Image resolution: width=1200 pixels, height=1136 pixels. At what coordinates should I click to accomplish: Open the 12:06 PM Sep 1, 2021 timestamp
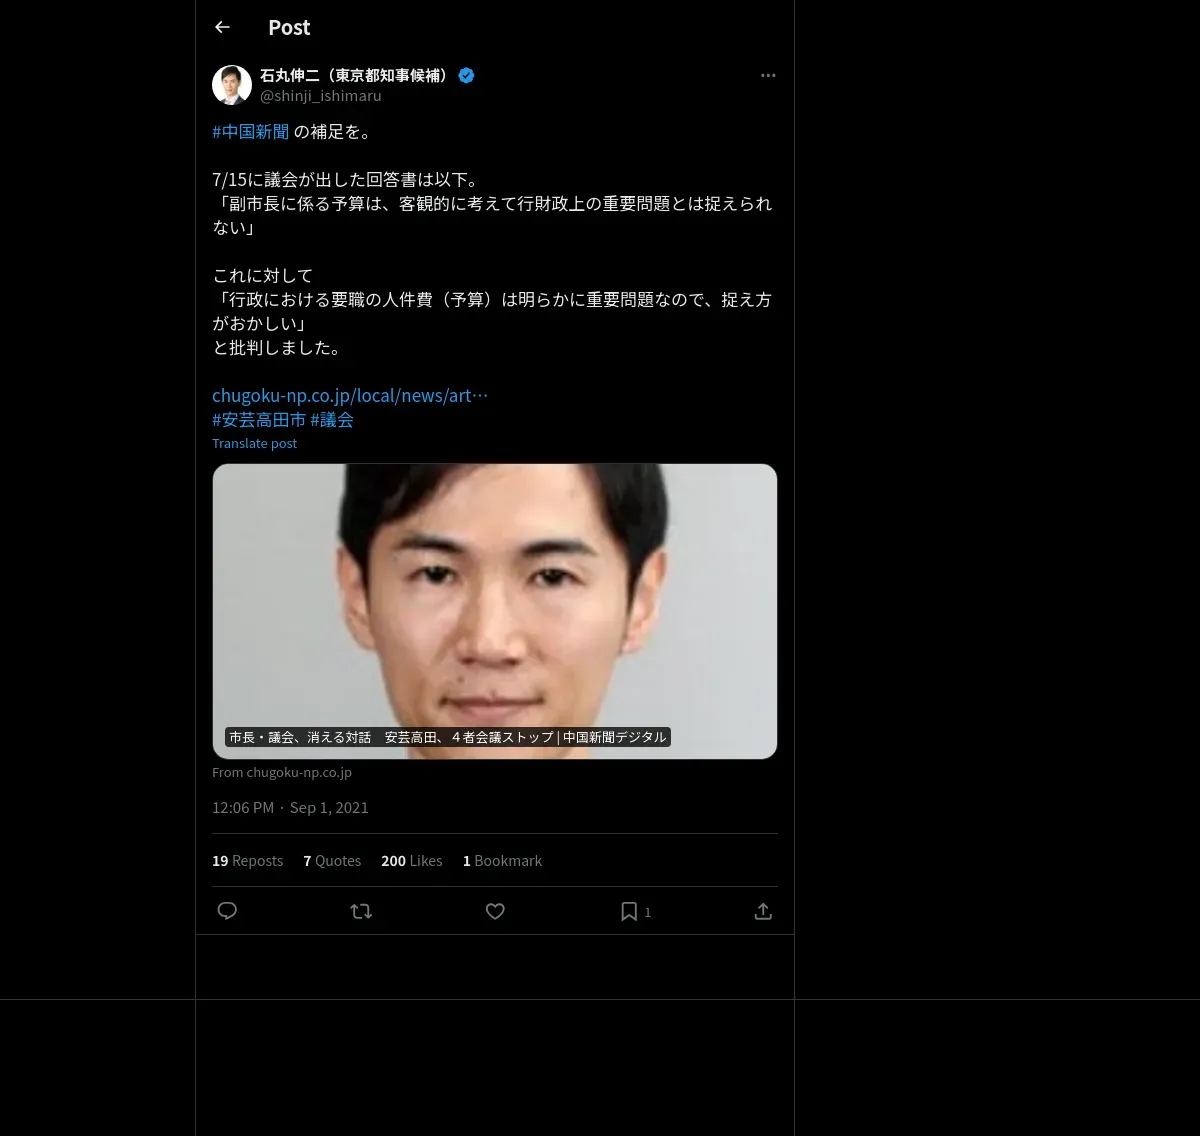290,807
